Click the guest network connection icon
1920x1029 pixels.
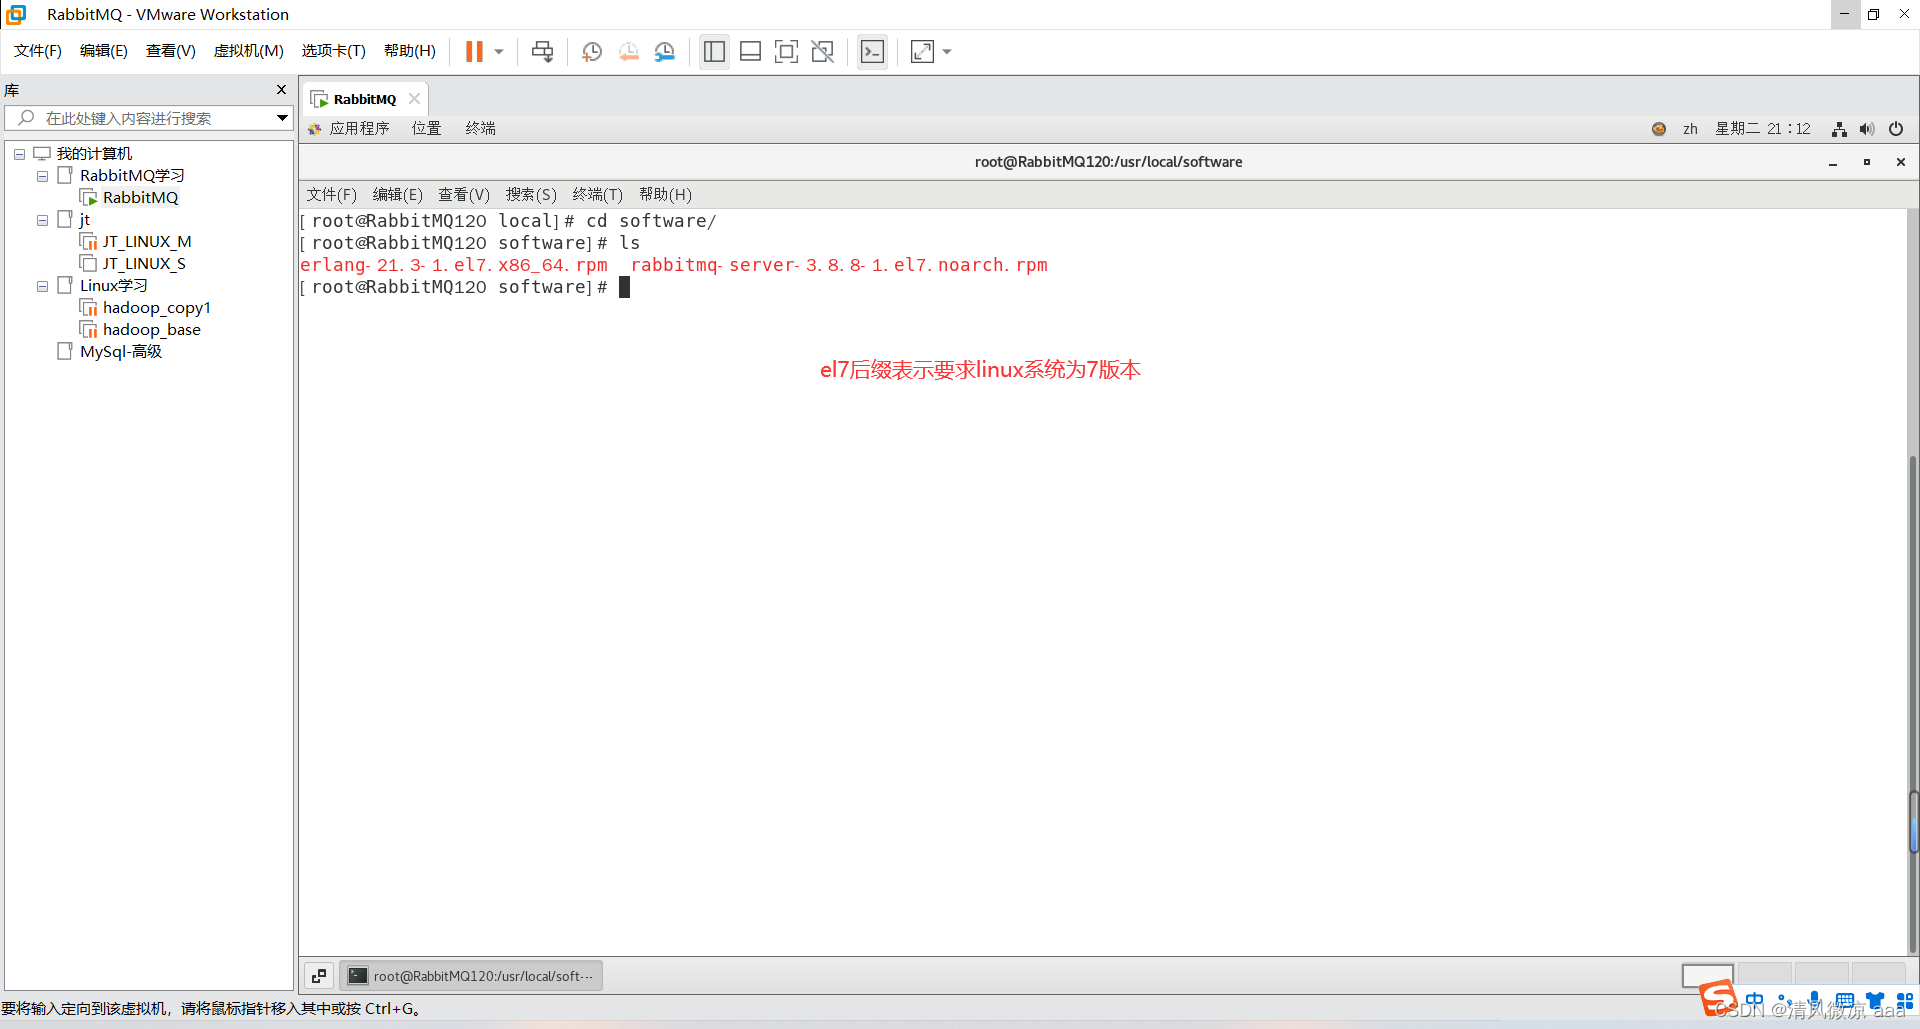(1839, 129)
